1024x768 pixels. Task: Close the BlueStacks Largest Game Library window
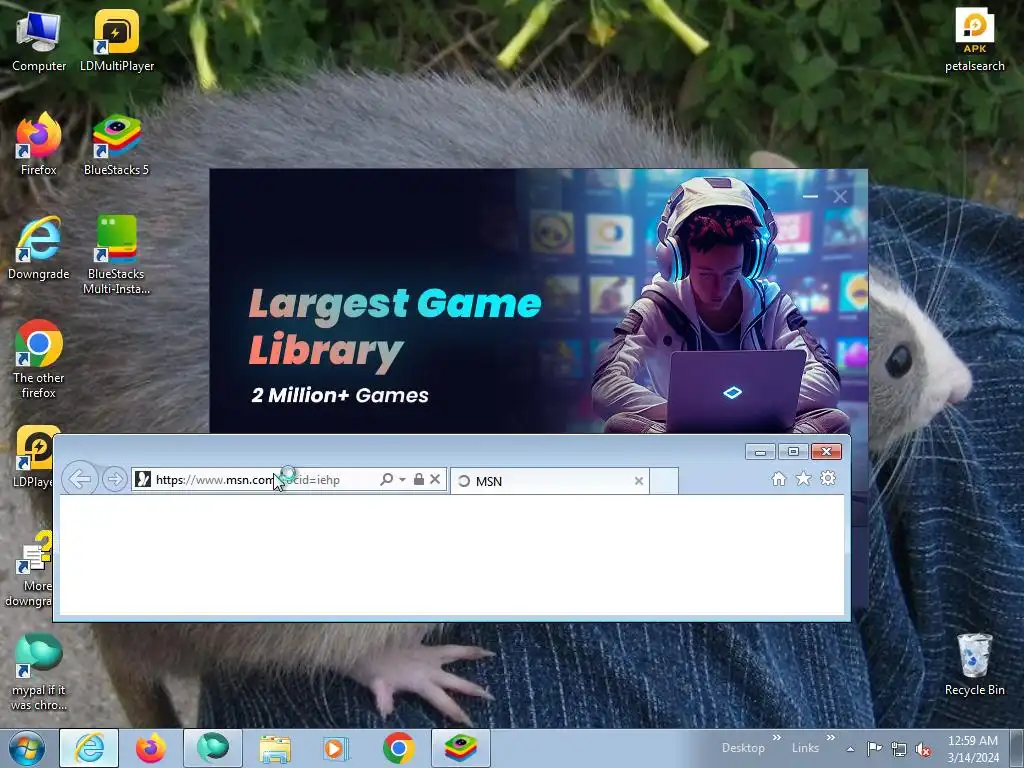tap(840, 196)
